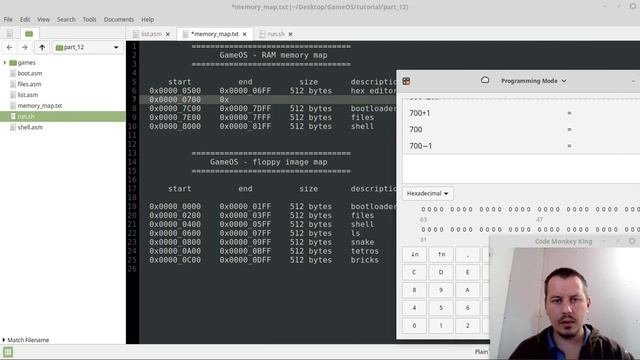Close the list.asm tab

point(168,34)
